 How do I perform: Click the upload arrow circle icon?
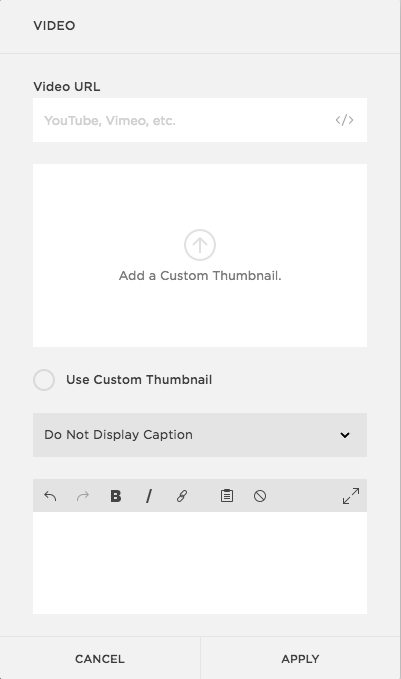pyautogui.click(x=200, y=245)
